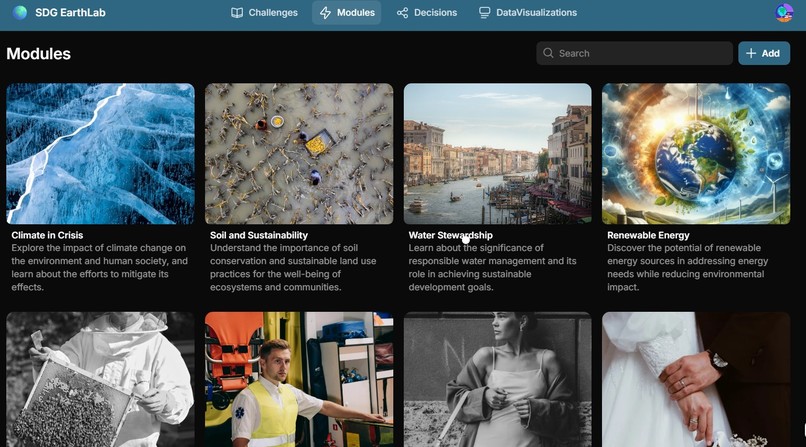Screen dimensions: 806x447
Task: Open the Water Stewardship canal thumbnail
Action: (x=498, y=154)
